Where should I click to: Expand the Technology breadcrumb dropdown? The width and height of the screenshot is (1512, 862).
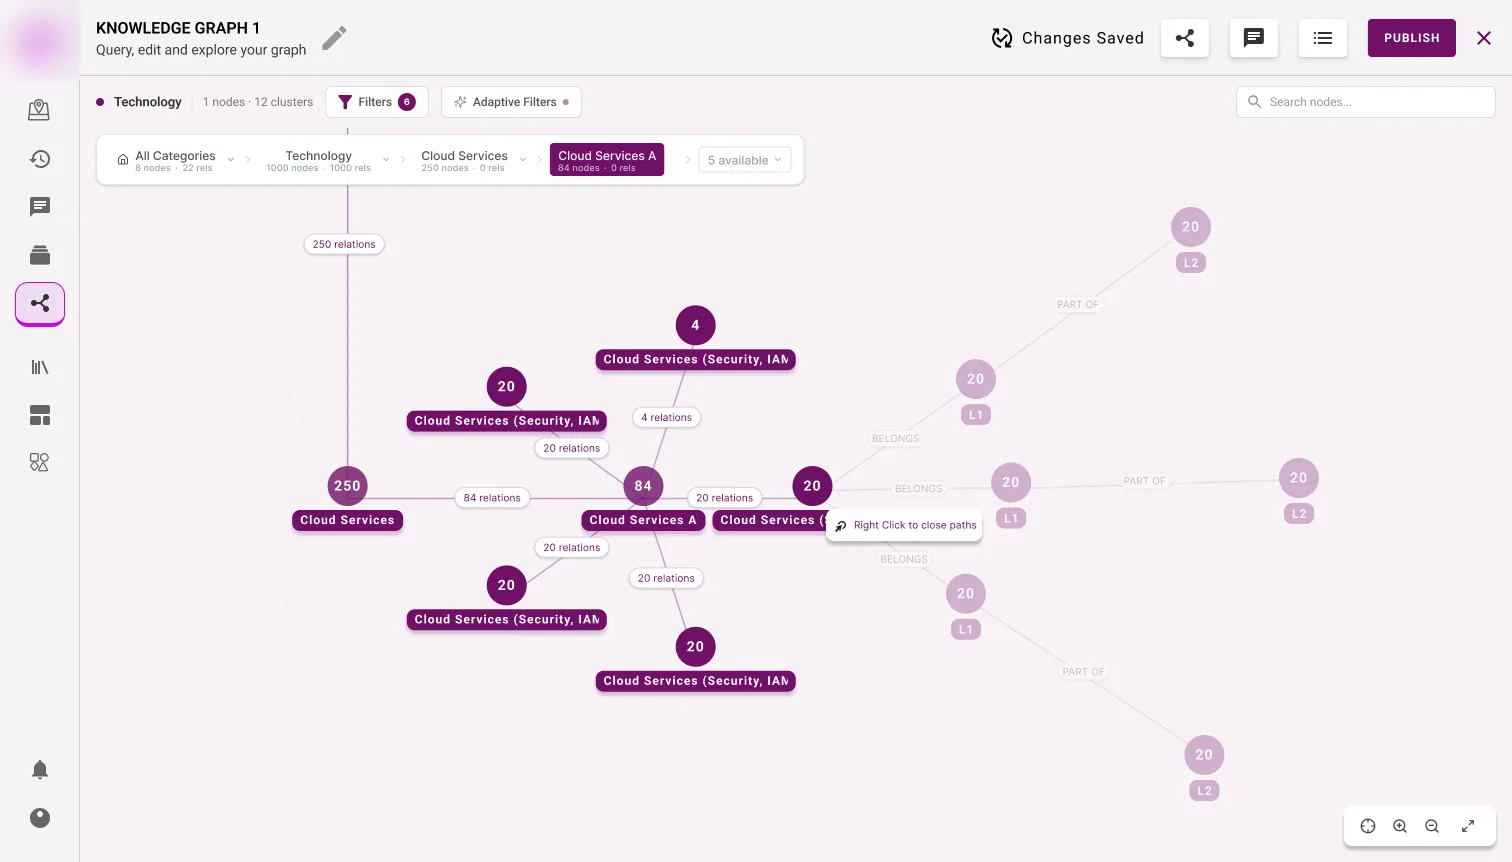click(386, 160)
